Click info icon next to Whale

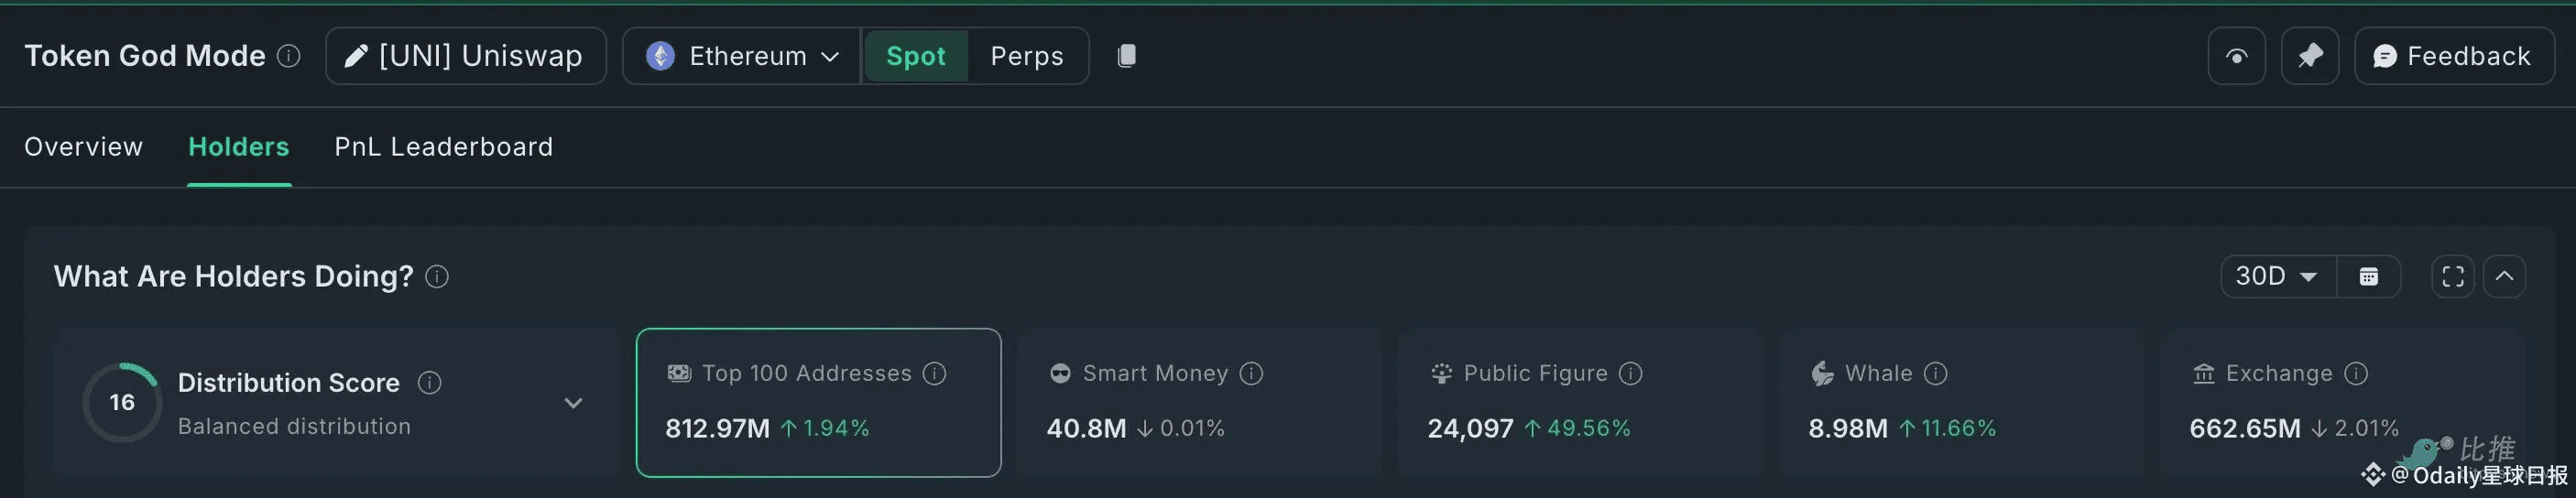tap(1936, 374)
